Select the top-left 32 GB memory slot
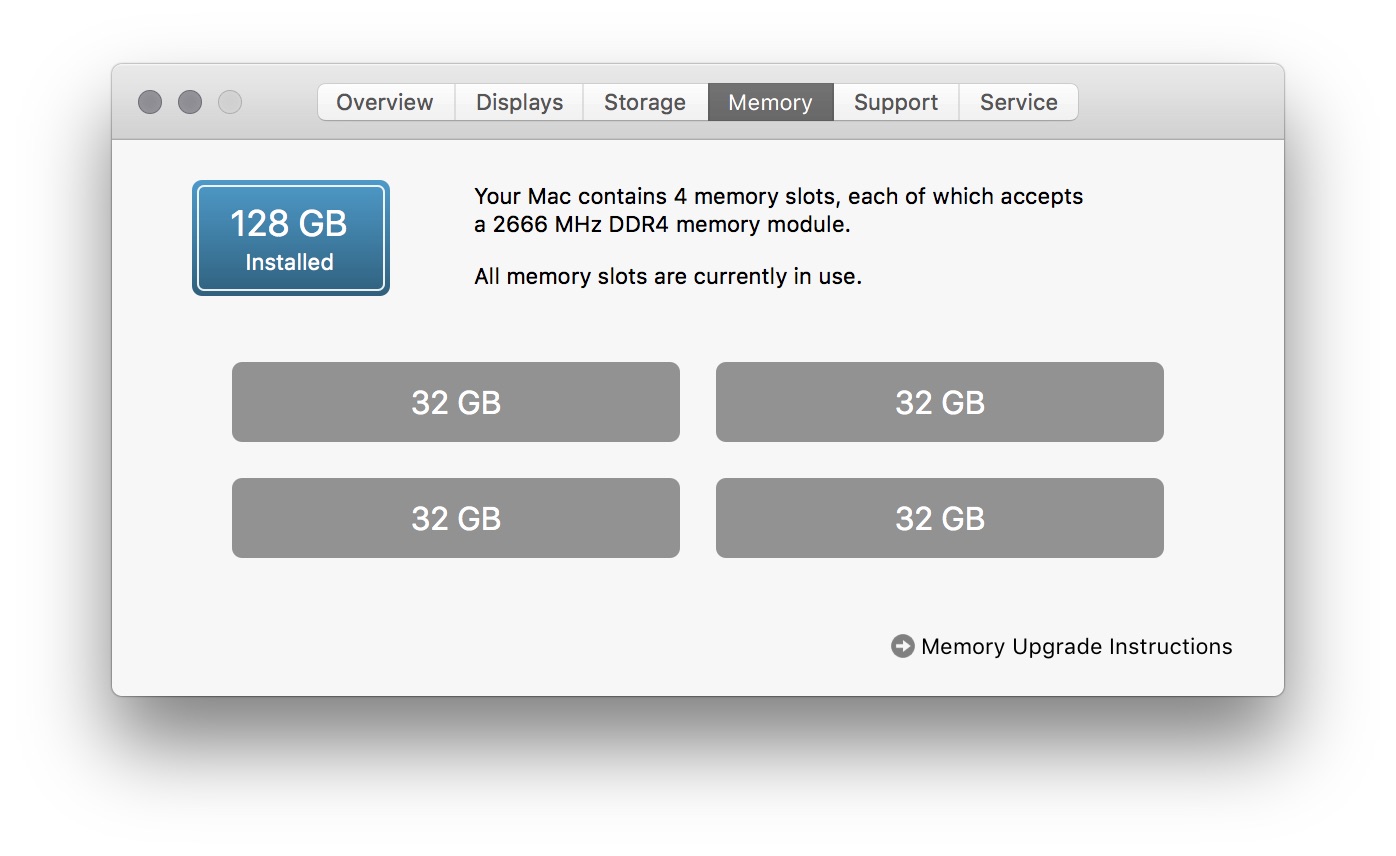1396x856 pixels. click(456, 402)
